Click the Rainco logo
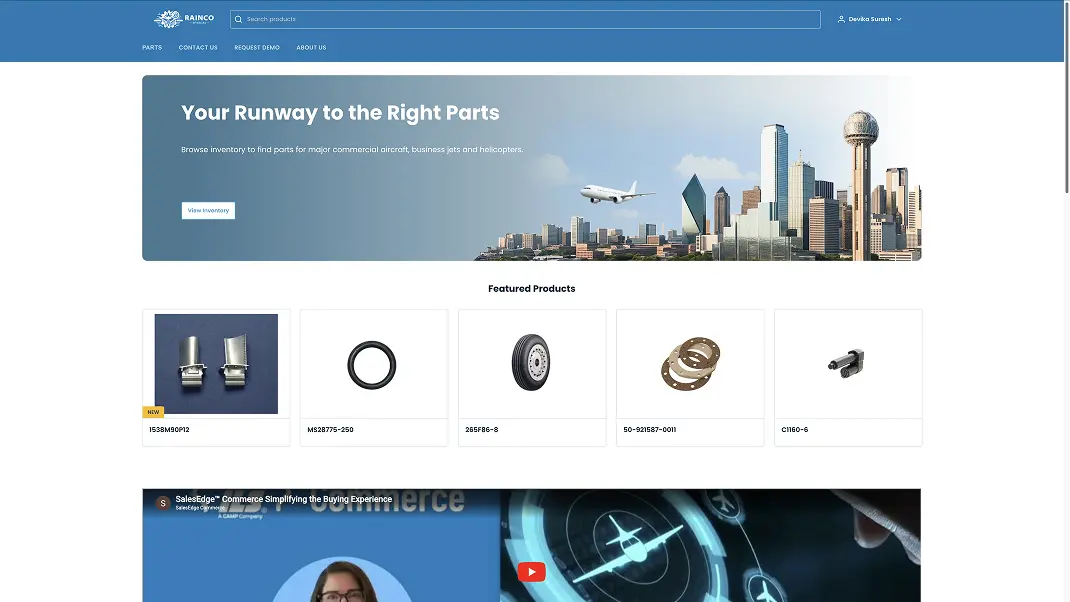Viewport: 1070px width, 602px height. point(184,19)
